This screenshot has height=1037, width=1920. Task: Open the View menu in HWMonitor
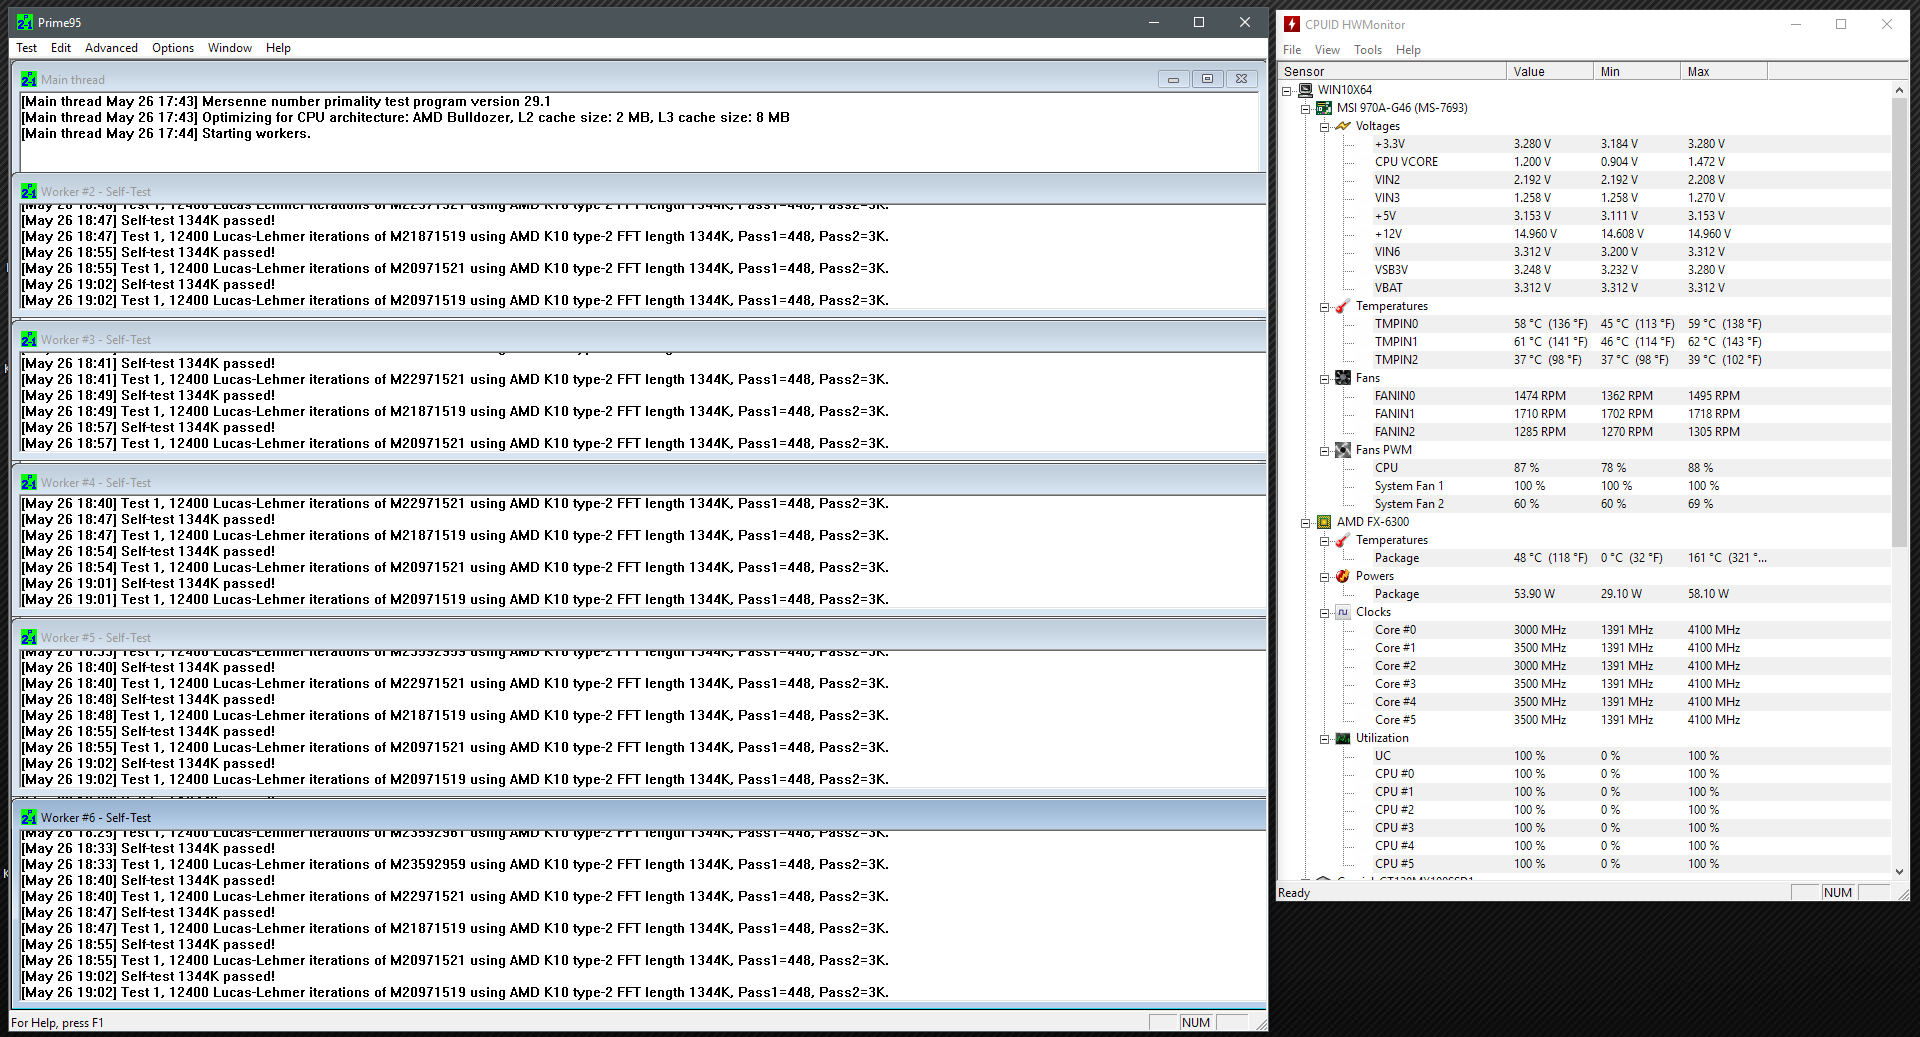1327,50
